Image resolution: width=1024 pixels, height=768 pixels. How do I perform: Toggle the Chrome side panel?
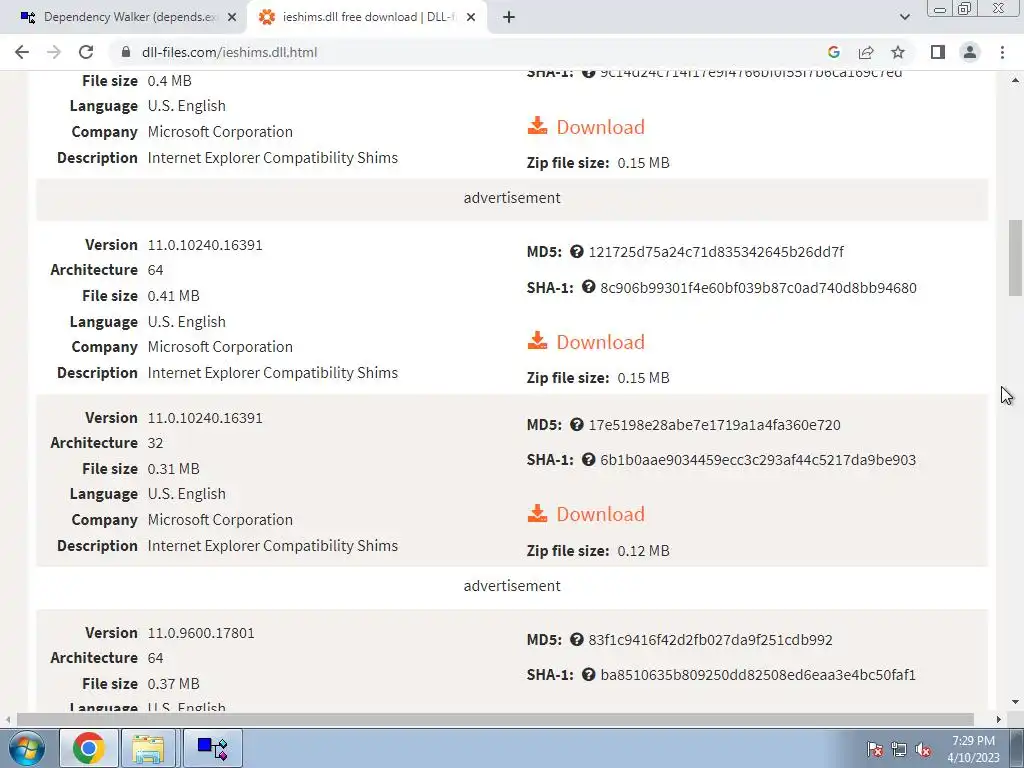(938, 52)
